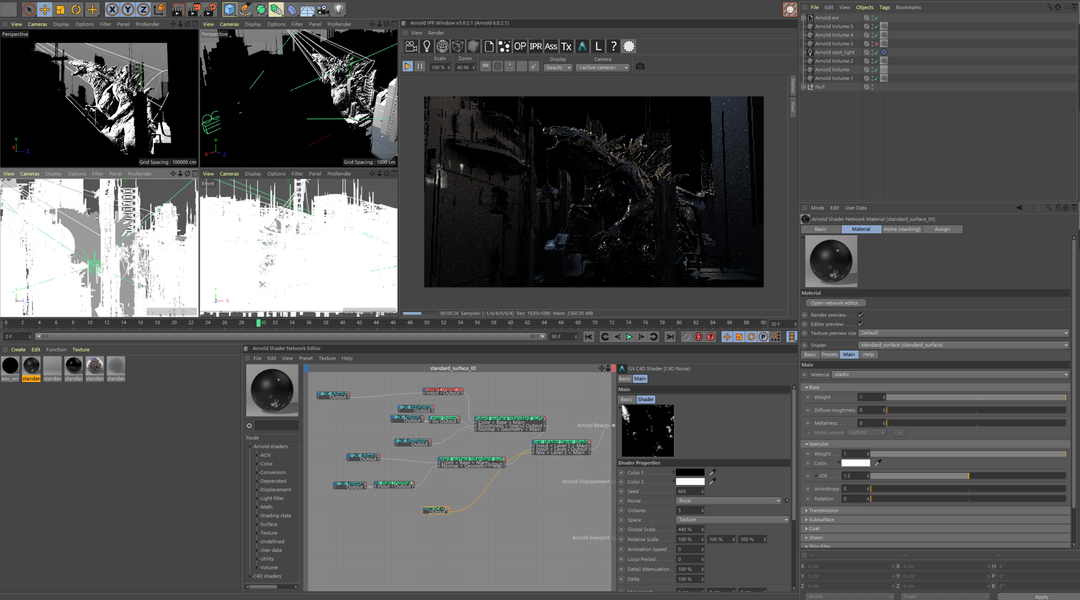Click Play forward on timeline controls

click(x=629, y=337)
